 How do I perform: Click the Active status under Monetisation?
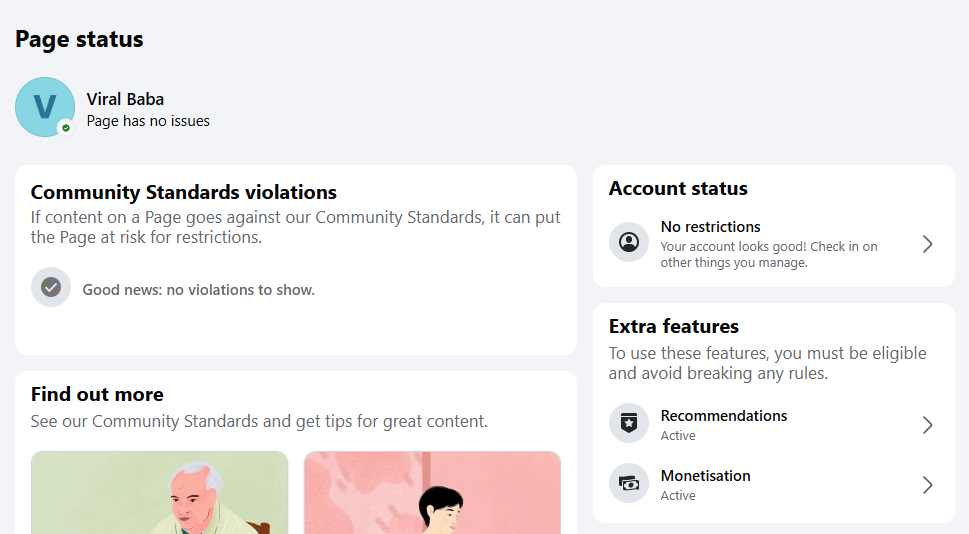[x=678, y=496]
